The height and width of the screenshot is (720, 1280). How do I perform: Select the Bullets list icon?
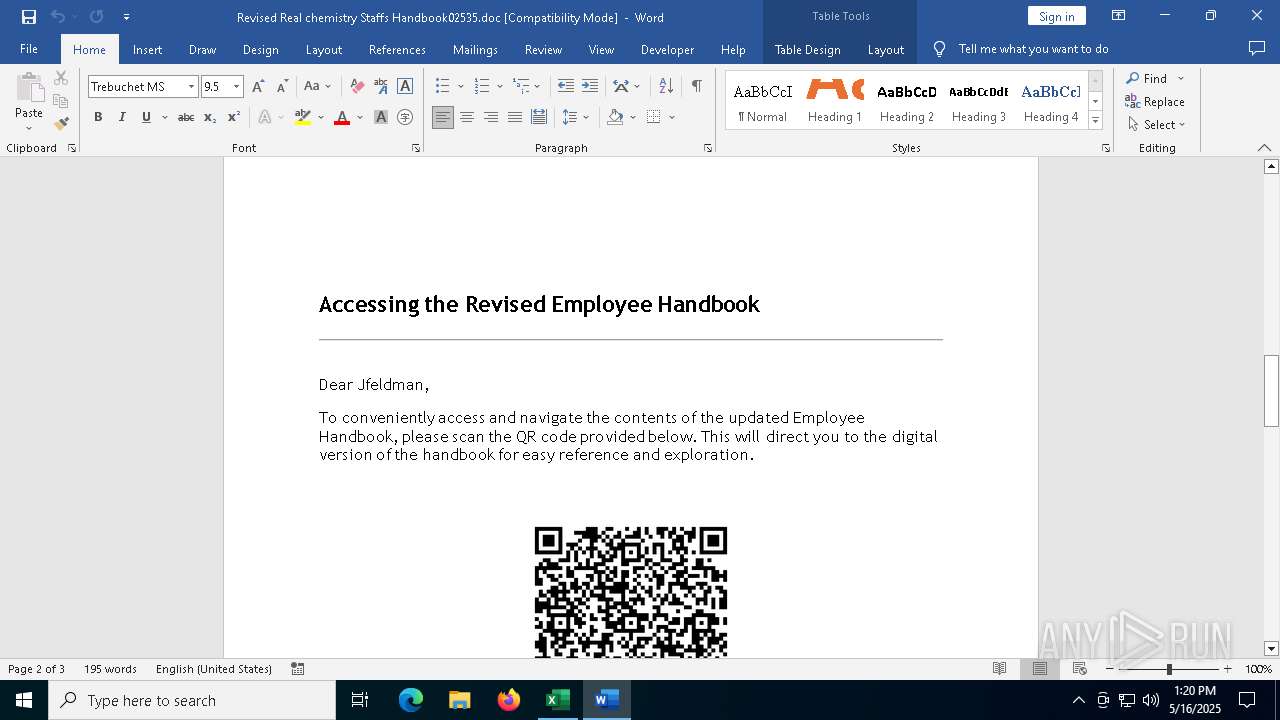click(x=442, y=87)
